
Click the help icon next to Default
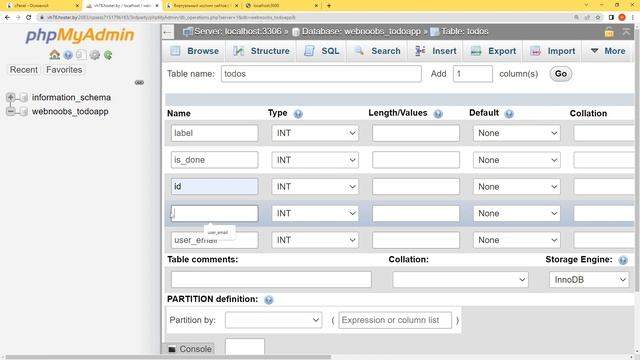[x=509, y=114]
